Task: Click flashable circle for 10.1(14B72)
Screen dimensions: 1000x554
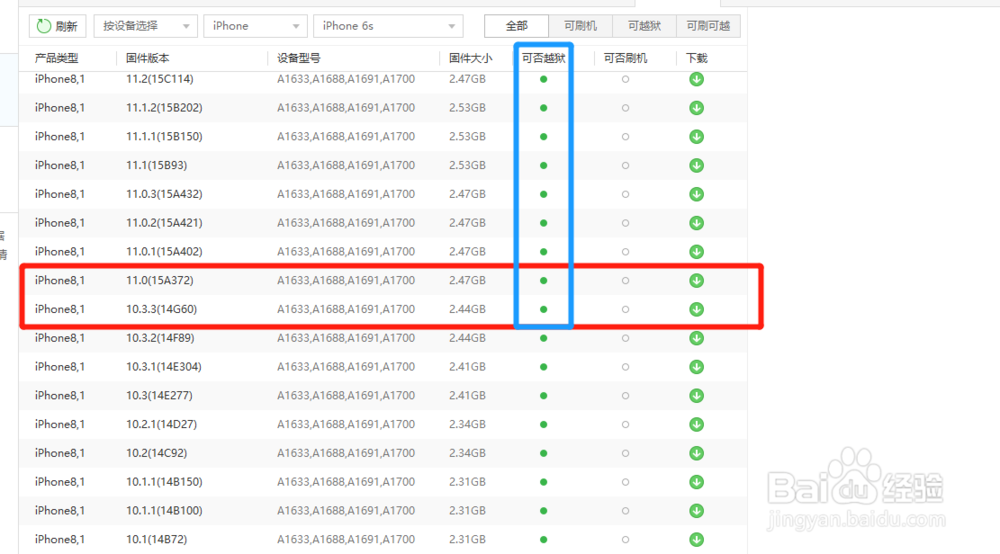Action: [x=625, y=539]
